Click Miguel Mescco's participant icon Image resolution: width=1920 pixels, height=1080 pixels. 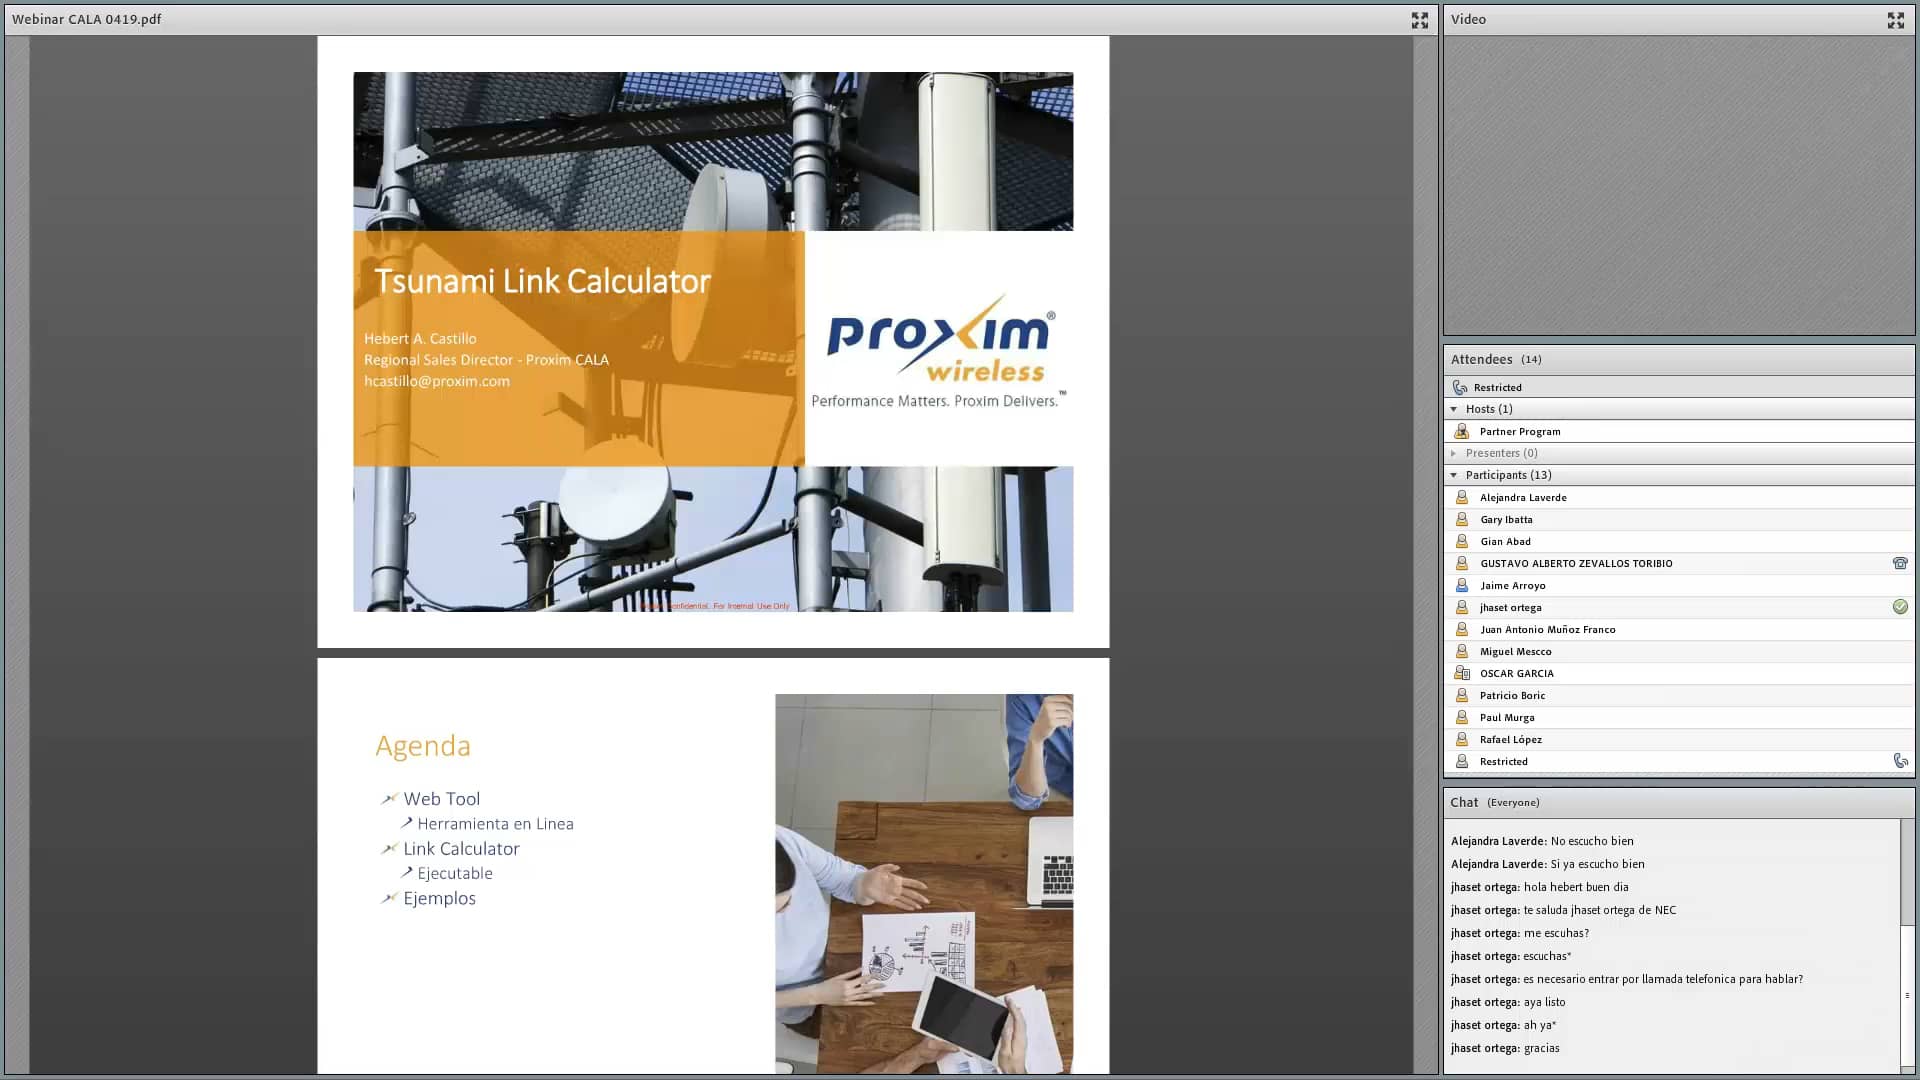(x=1462, y=651)
